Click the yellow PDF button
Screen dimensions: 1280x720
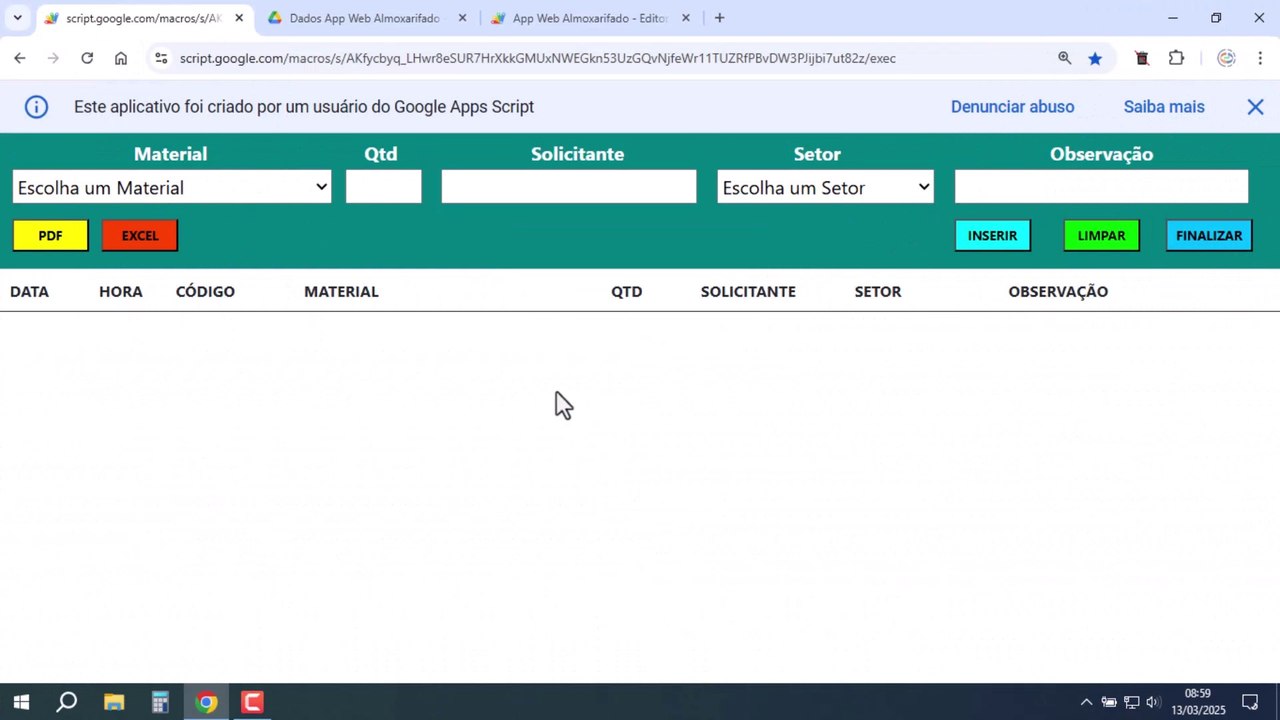pyautogui.click(x=51, y=236)
